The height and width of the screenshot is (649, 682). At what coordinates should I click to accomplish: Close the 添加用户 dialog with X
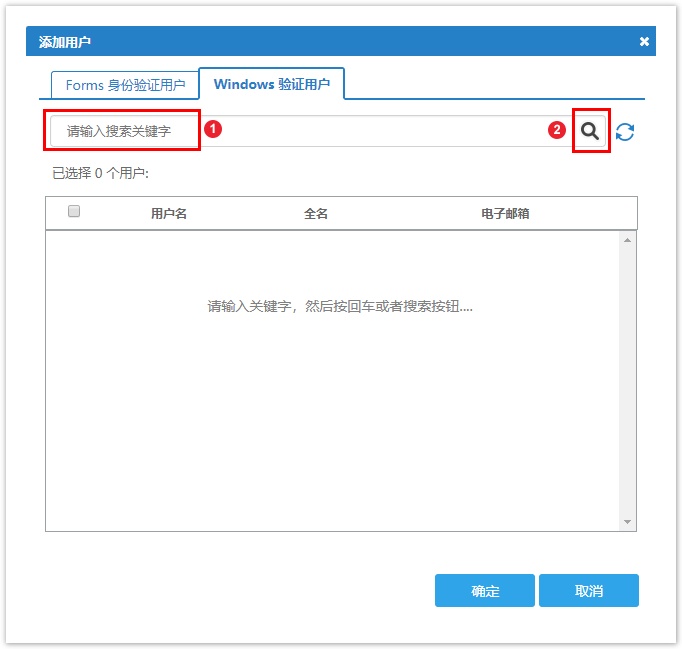[644, 42]
